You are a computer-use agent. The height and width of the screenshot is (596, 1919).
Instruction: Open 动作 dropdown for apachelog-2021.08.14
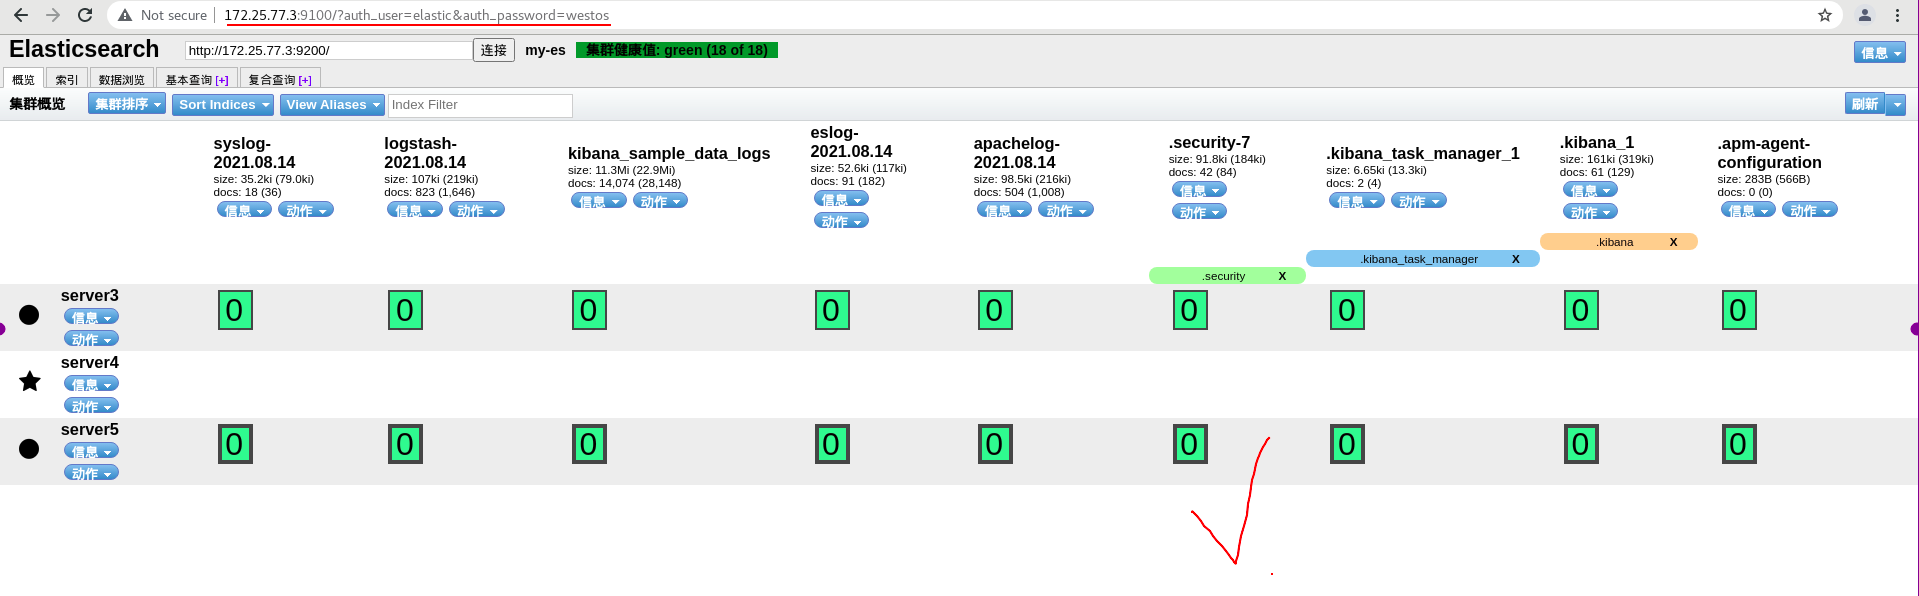(x=1066, y=210)
